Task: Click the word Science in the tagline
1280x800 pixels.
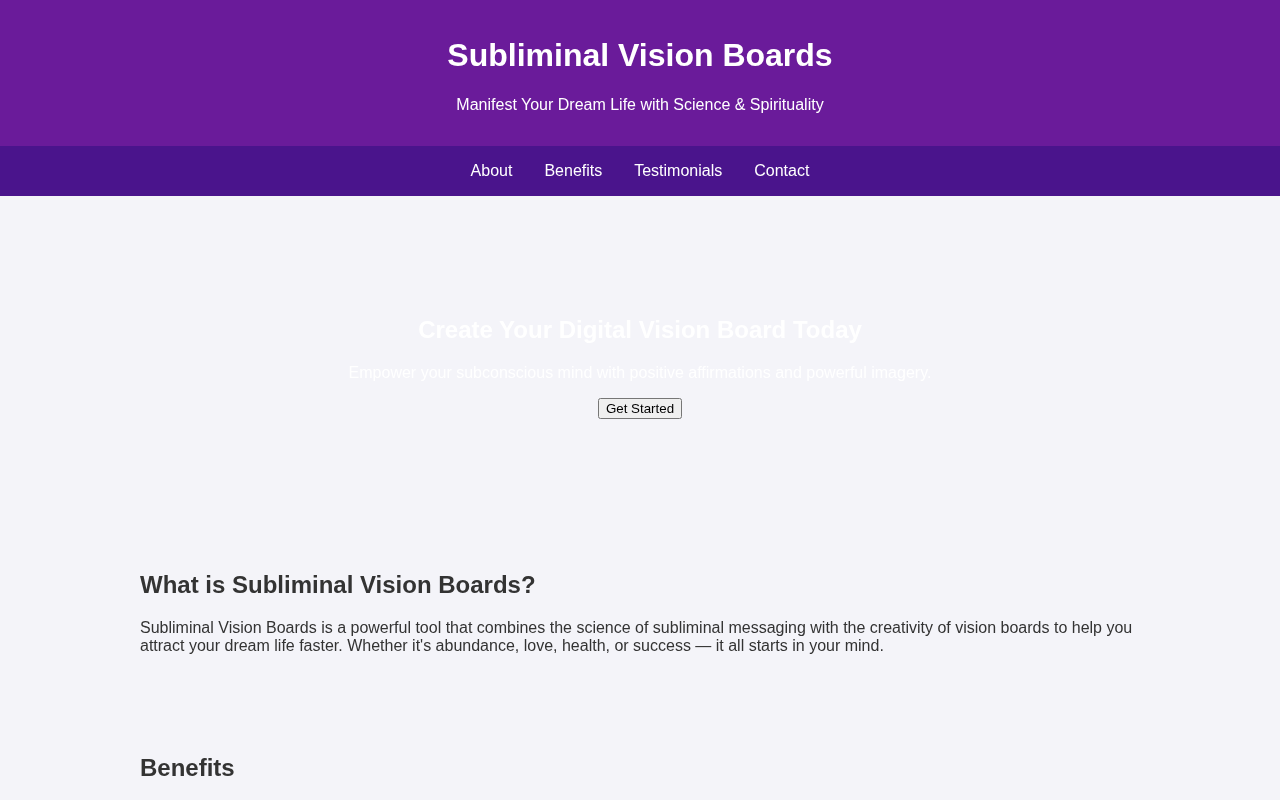Action: [702, 105]
